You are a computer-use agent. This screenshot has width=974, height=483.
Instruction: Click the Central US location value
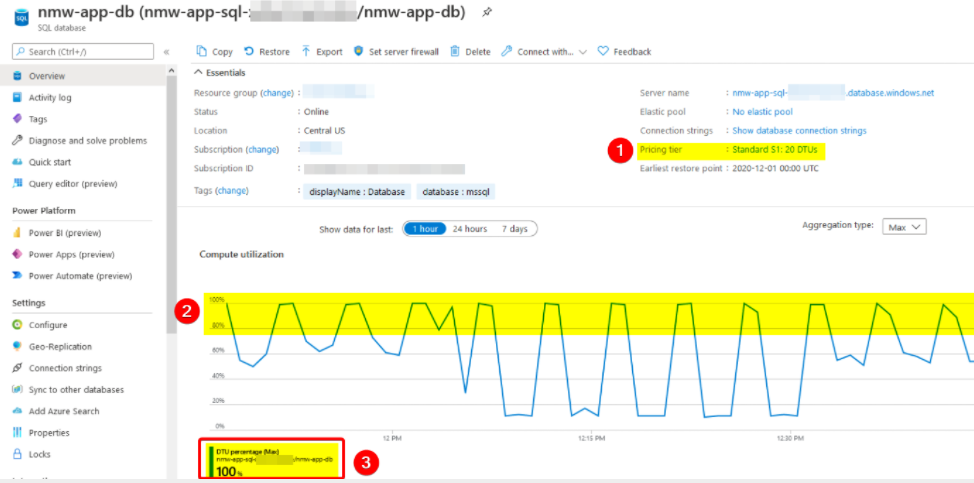coord(324,131)
